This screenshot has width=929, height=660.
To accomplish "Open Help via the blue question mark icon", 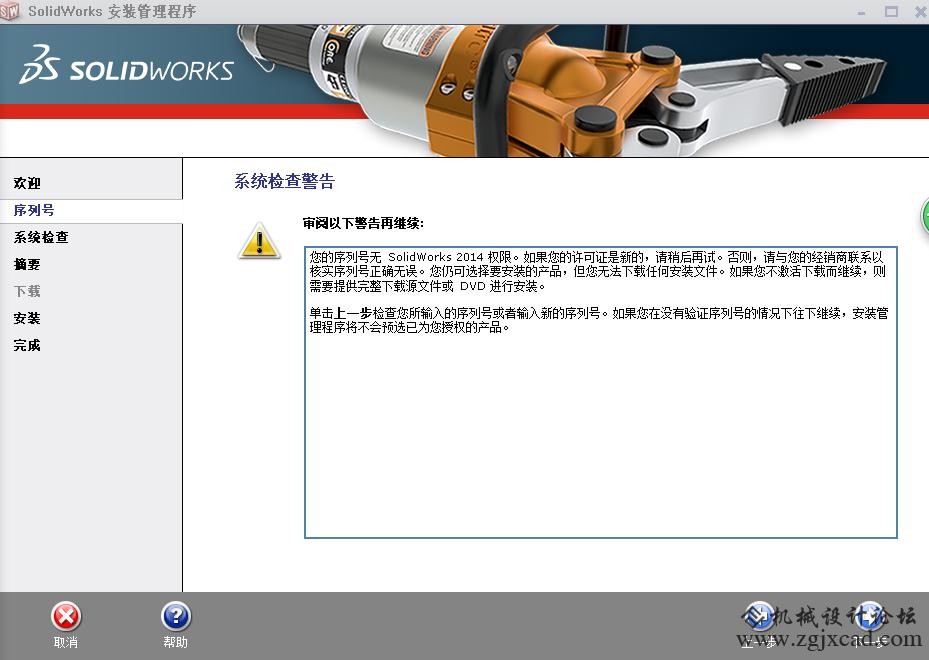I will (176, 617).
